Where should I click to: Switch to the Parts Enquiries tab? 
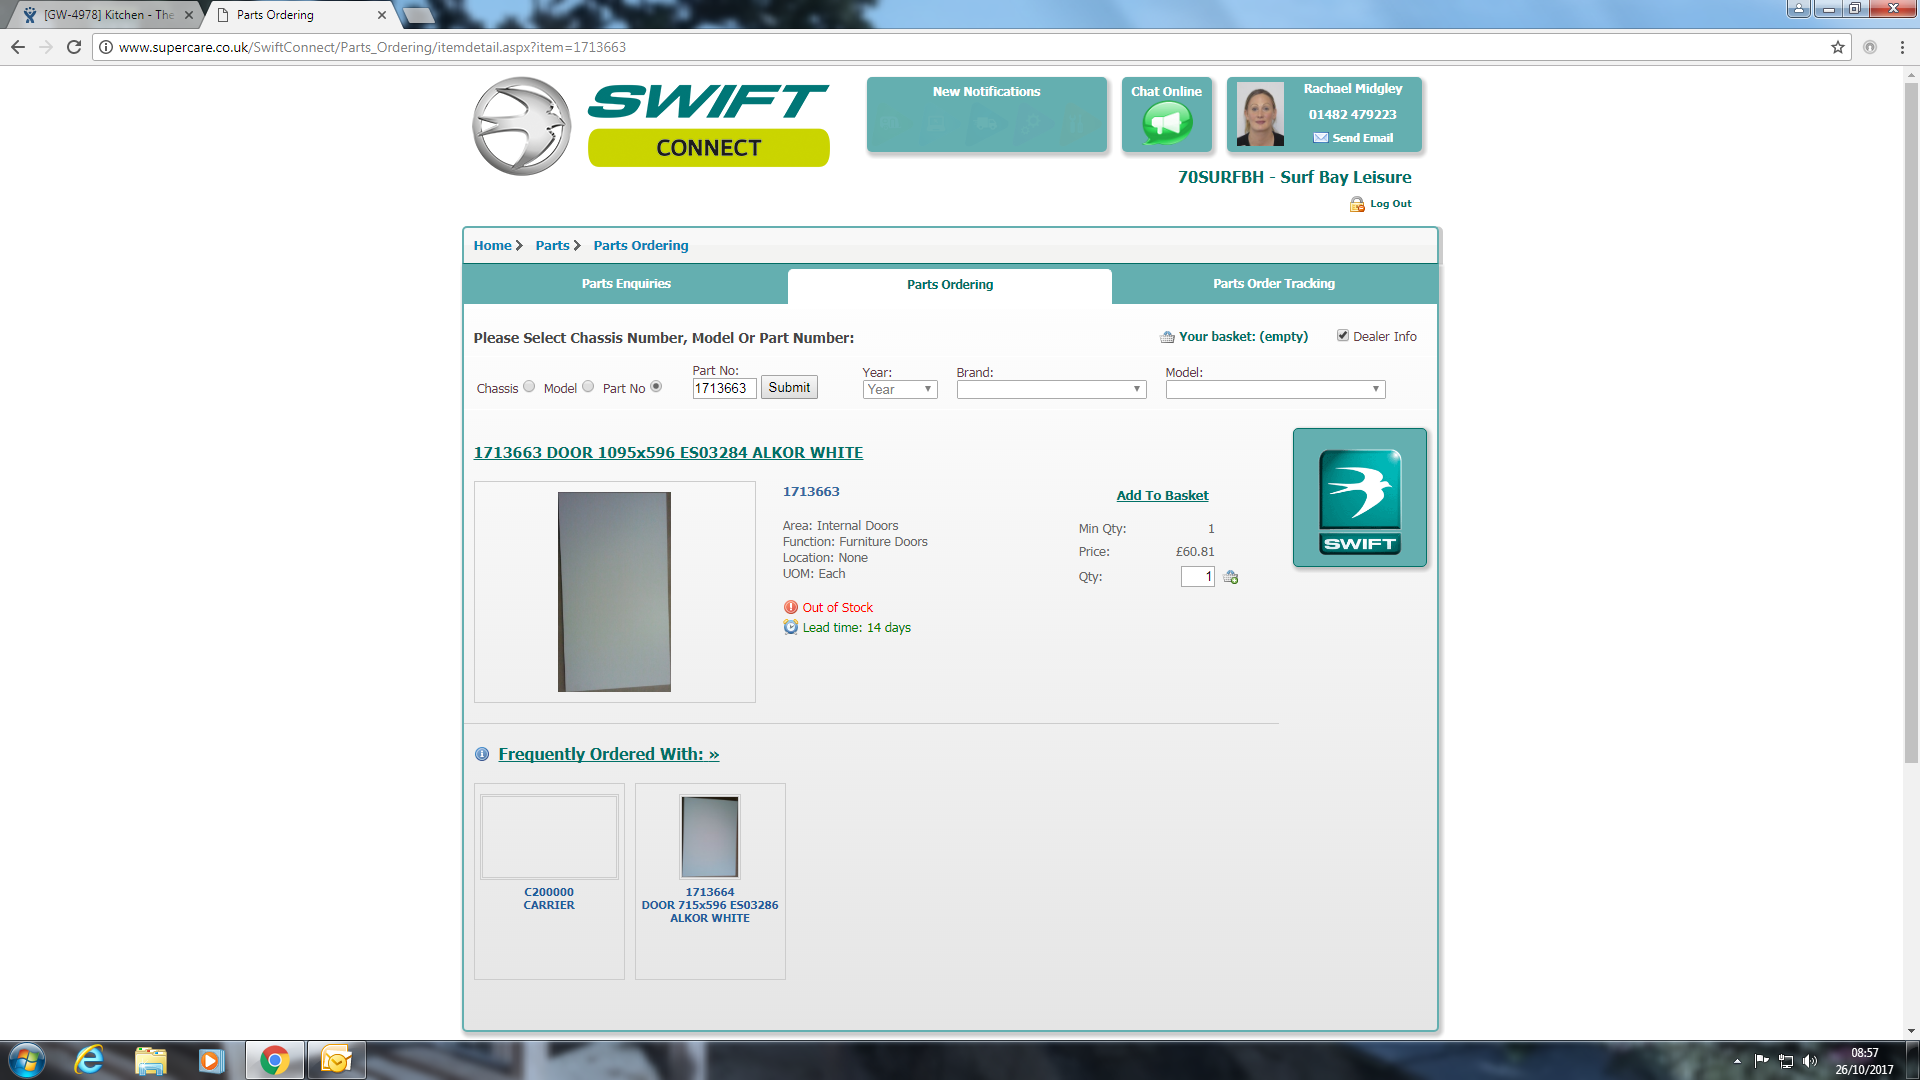tap(626, 284)
